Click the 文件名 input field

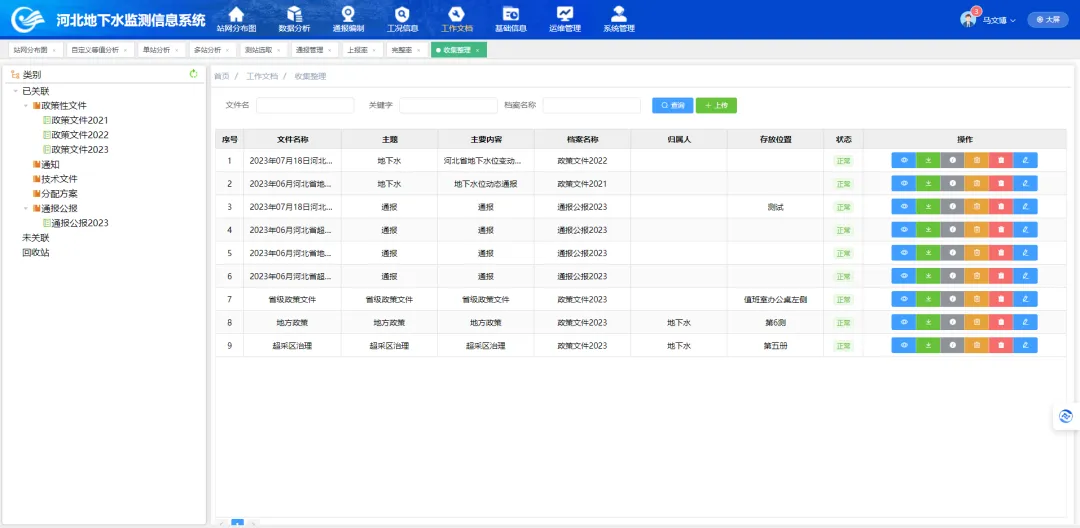(305, 105)
